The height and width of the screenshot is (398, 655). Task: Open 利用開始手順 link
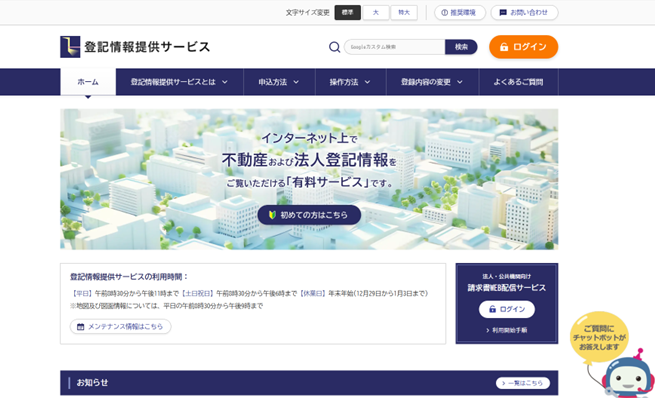pos(507,330)
